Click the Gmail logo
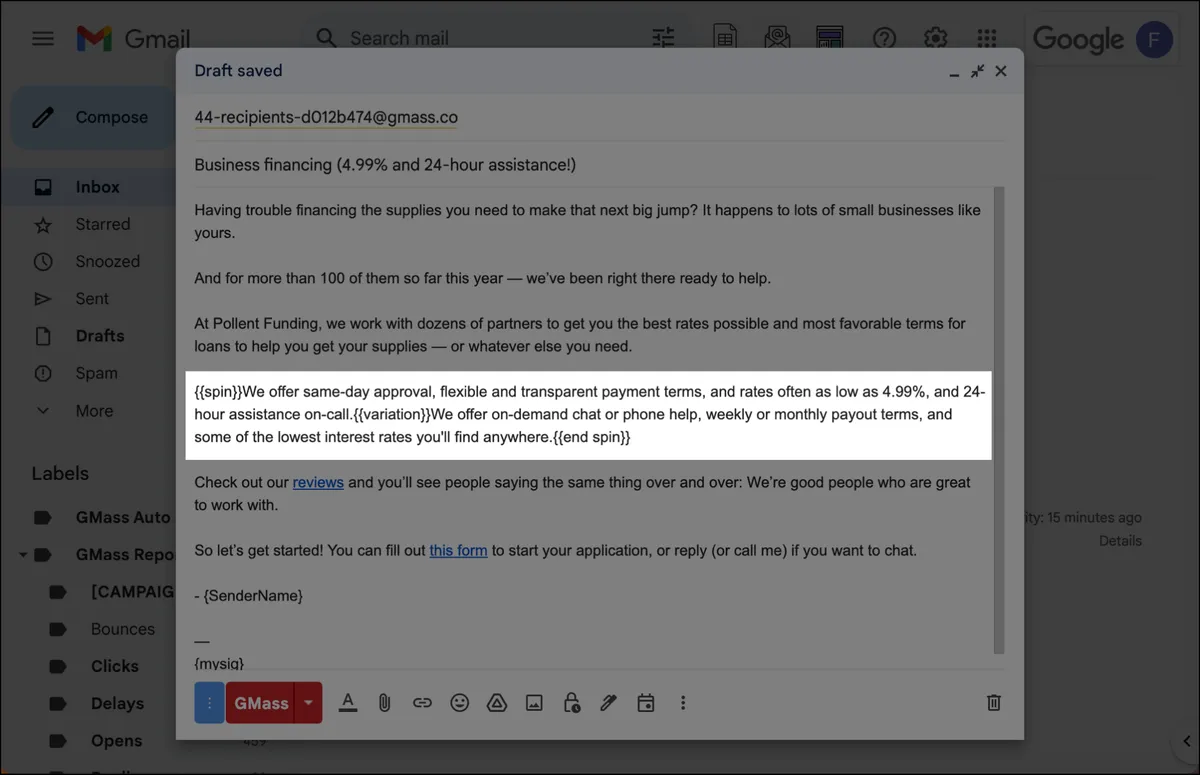Screen dimensions: 1200x775 [x=133, y=39]
